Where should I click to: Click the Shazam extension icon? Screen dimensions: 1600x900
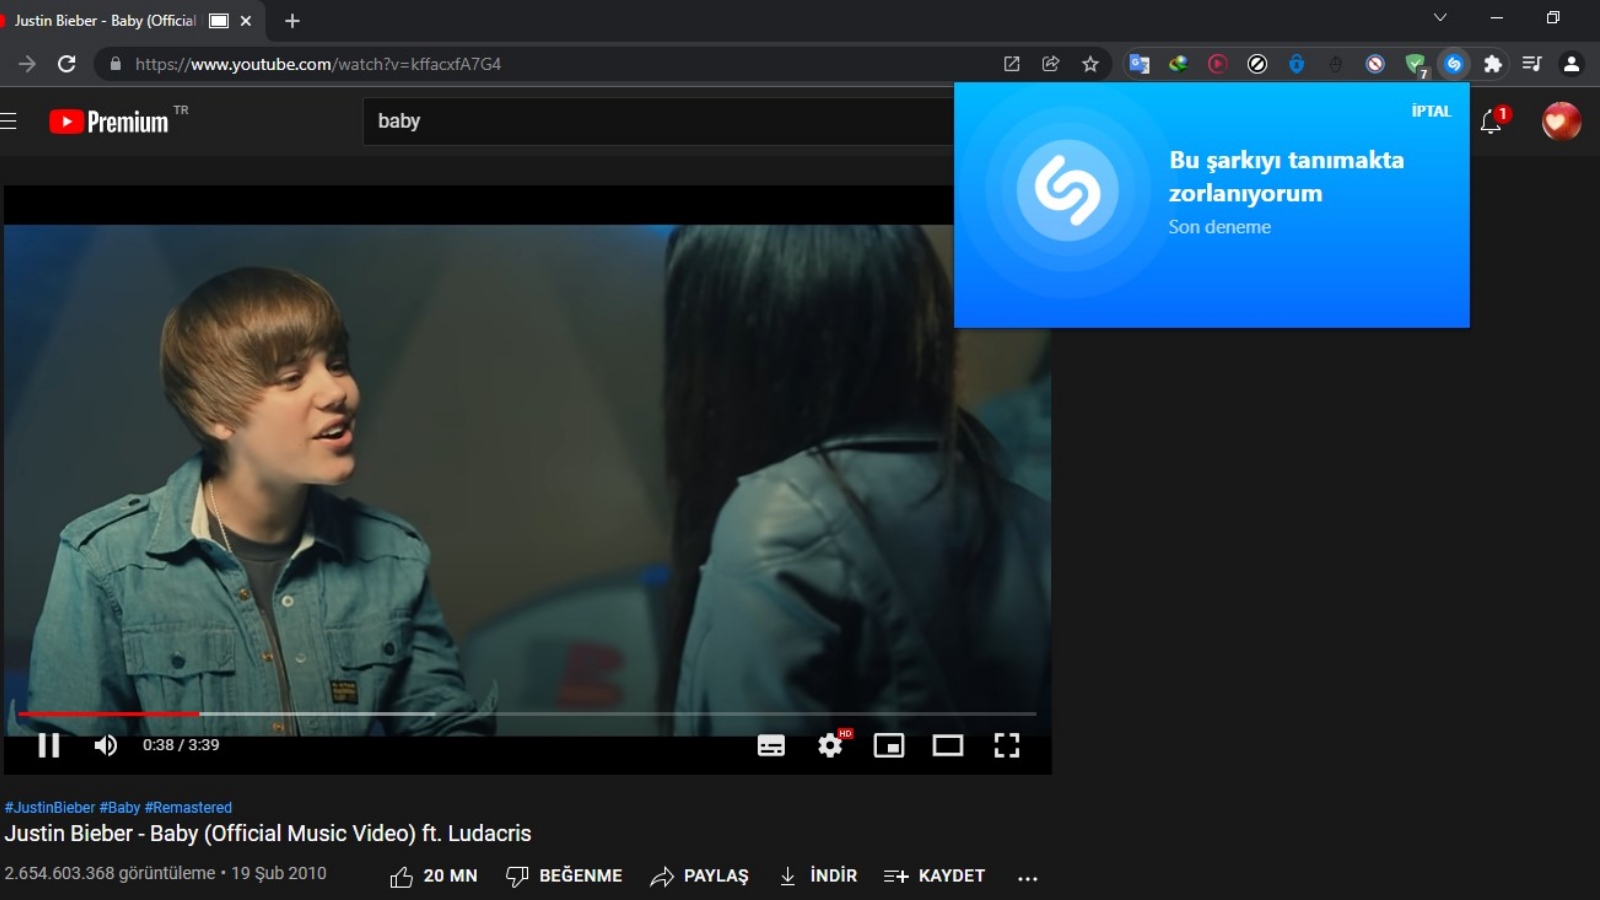click(1453, 64)
